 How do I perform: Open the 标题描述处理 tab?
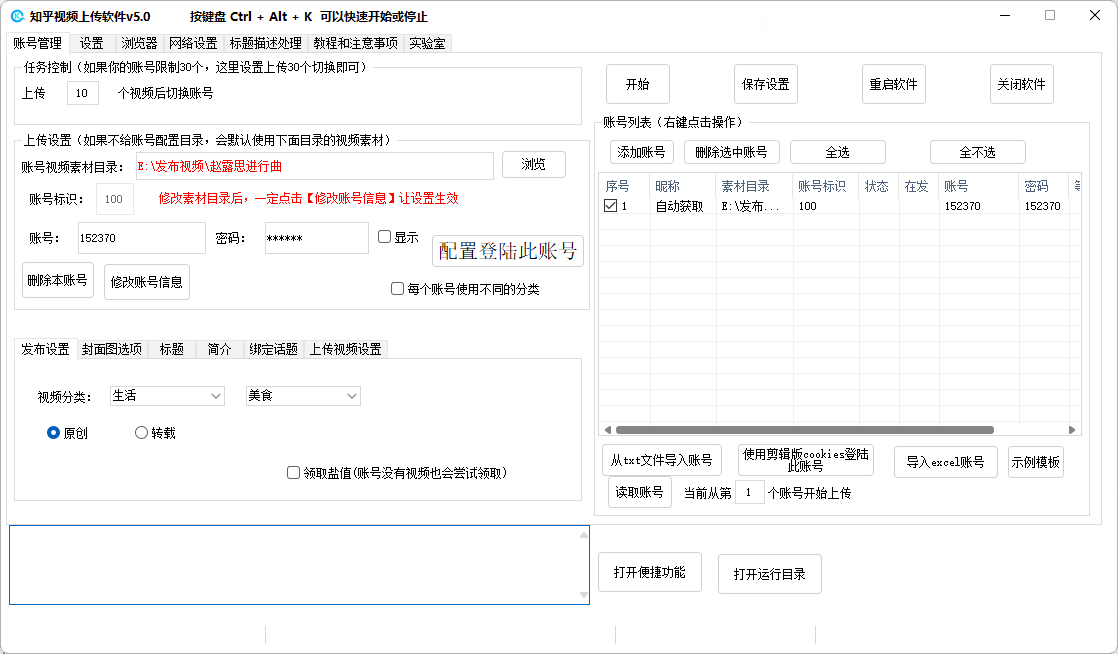(265, 43)
